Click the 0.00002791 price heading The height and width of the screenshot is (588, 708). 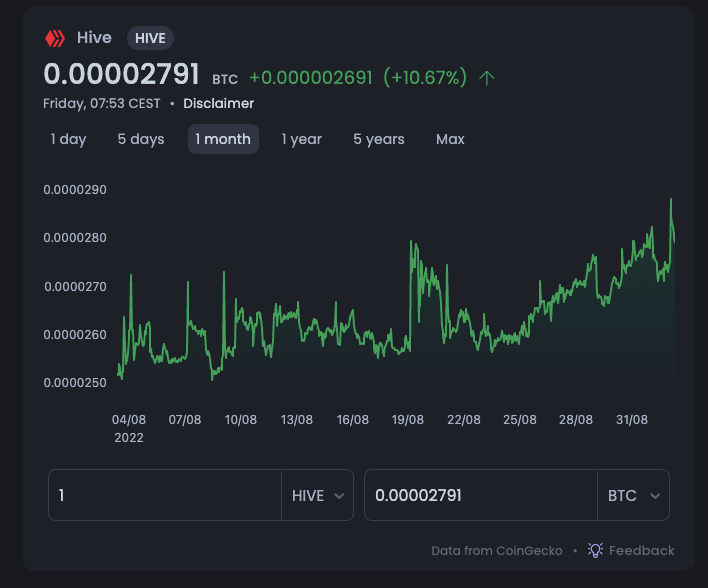point(121,74)
